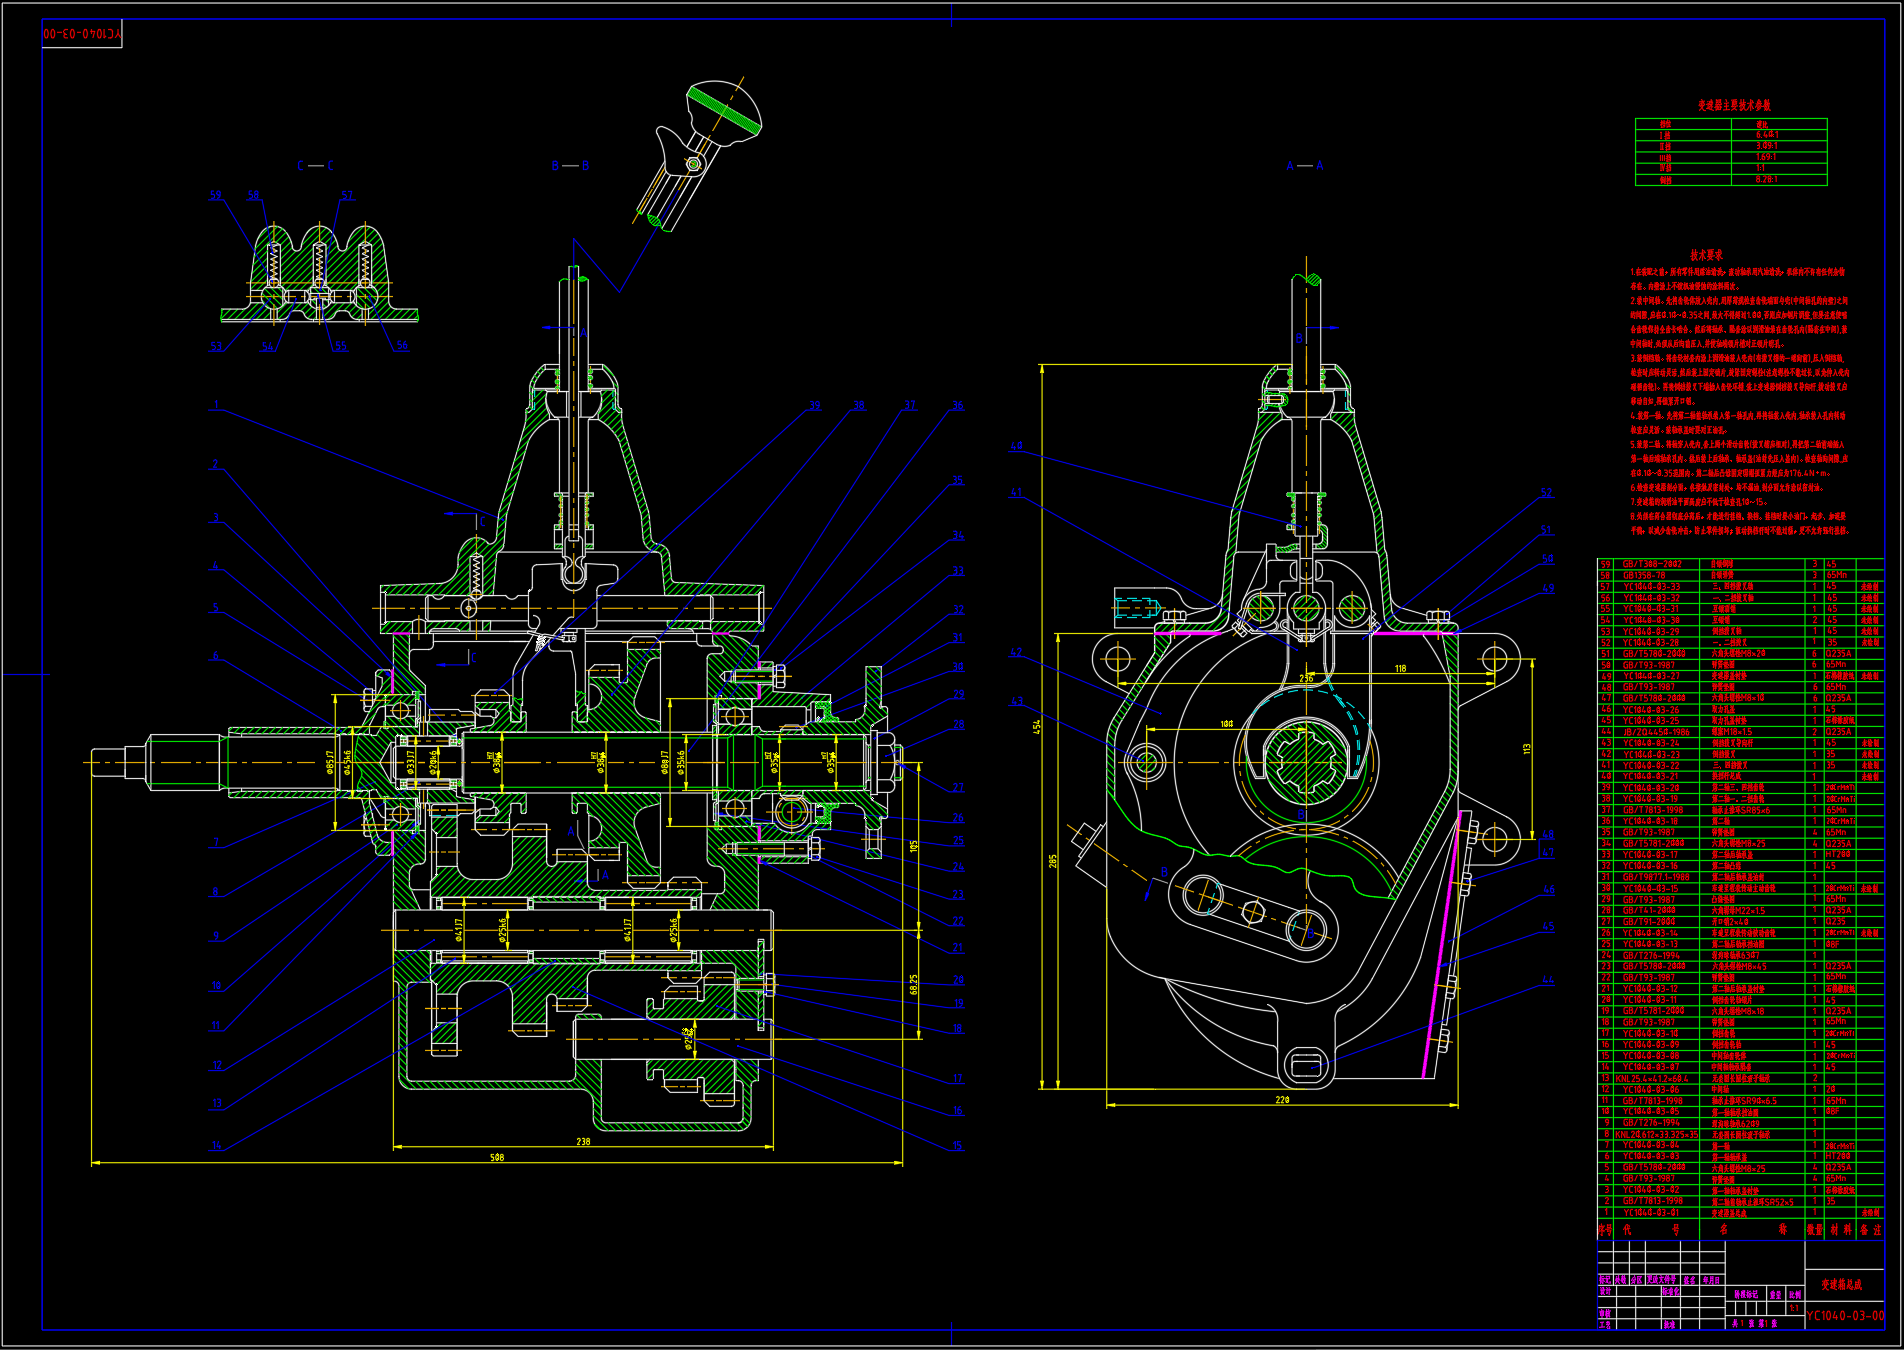This screenshot has width=1904, height=1350.
Task: Select part code YC1040-03-14
Action: coord(1652,933)
